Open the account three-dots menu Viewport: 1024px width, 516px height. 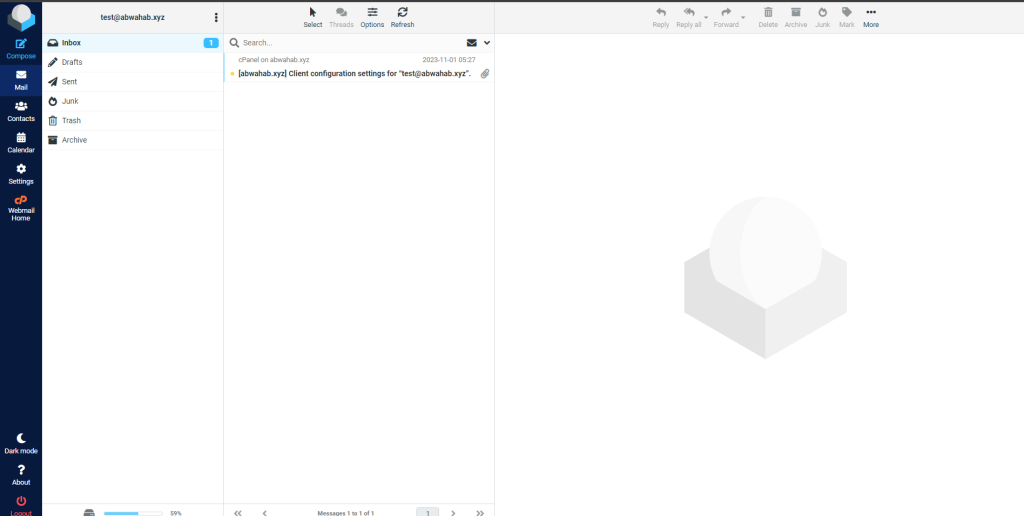pyautogui.click(x=216, y=17)
